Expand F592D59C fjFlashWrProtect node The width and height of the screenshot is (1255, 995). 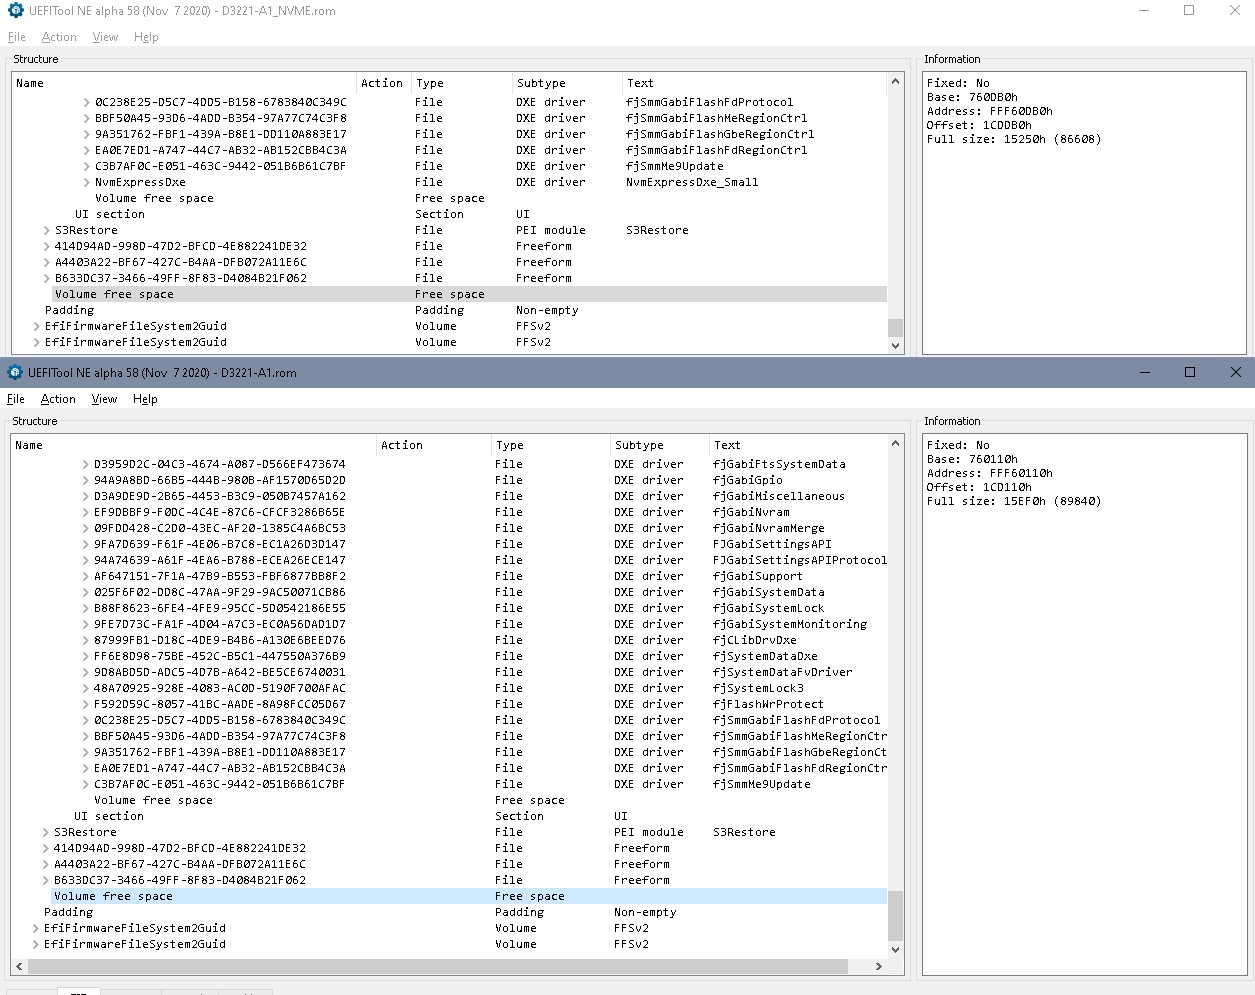[86, 704]
